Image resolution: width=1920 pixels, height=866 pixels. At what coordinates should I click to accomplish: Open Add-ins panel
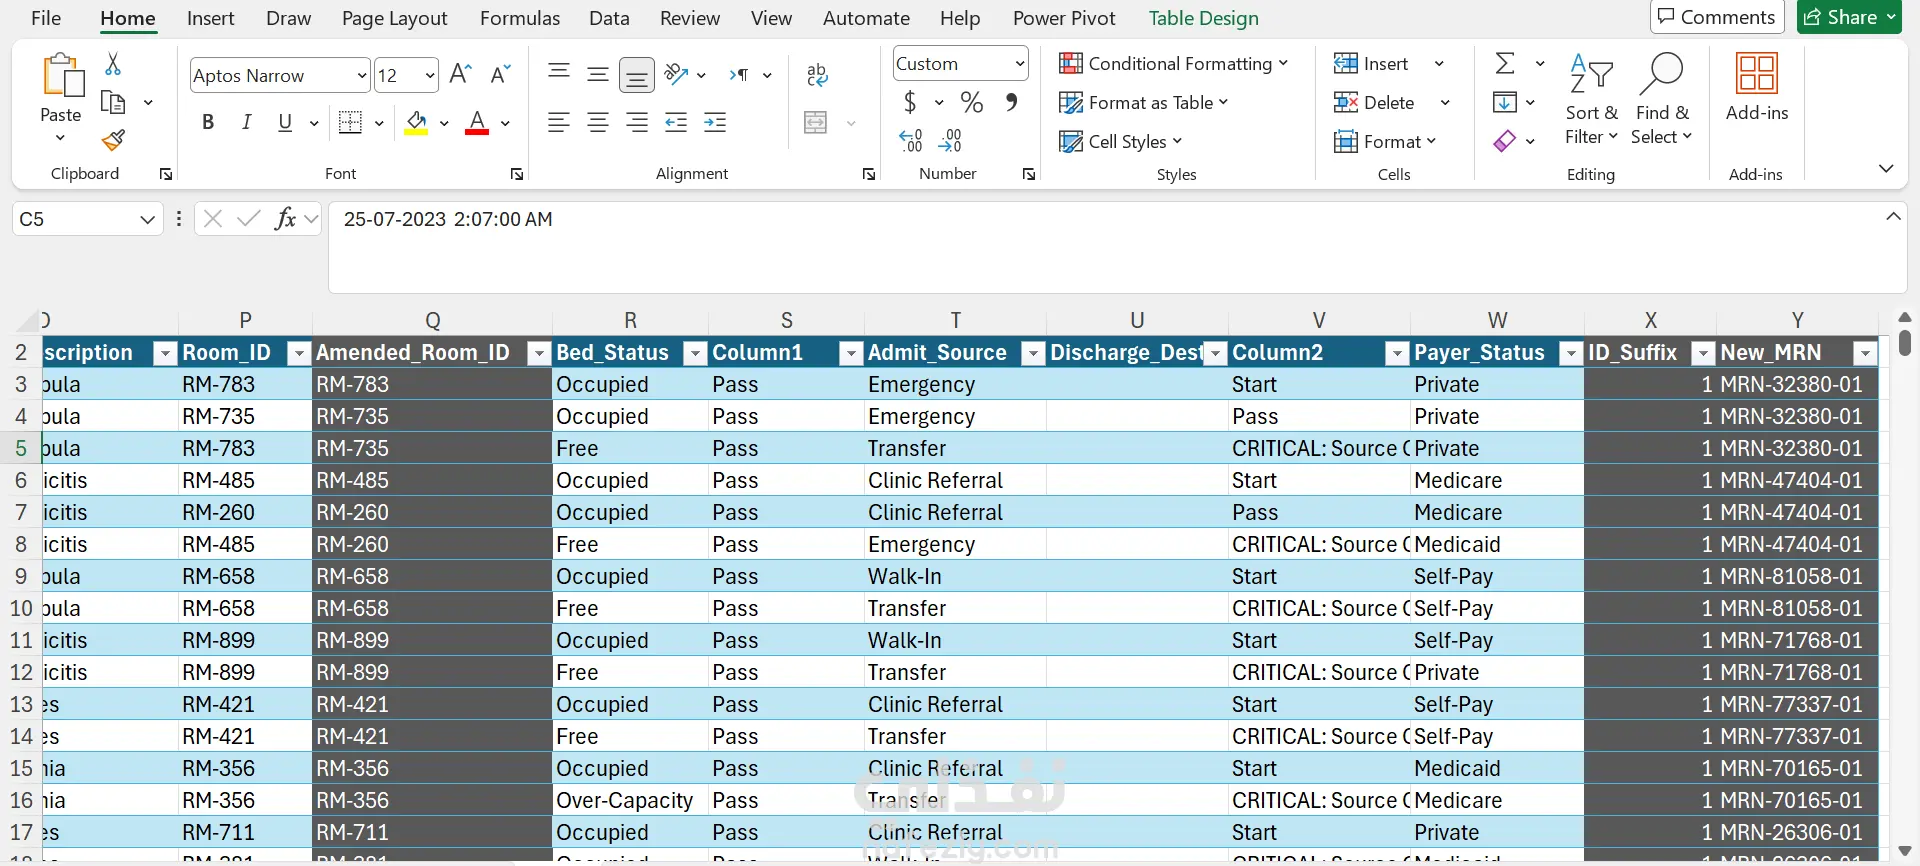click(1757, 88)
